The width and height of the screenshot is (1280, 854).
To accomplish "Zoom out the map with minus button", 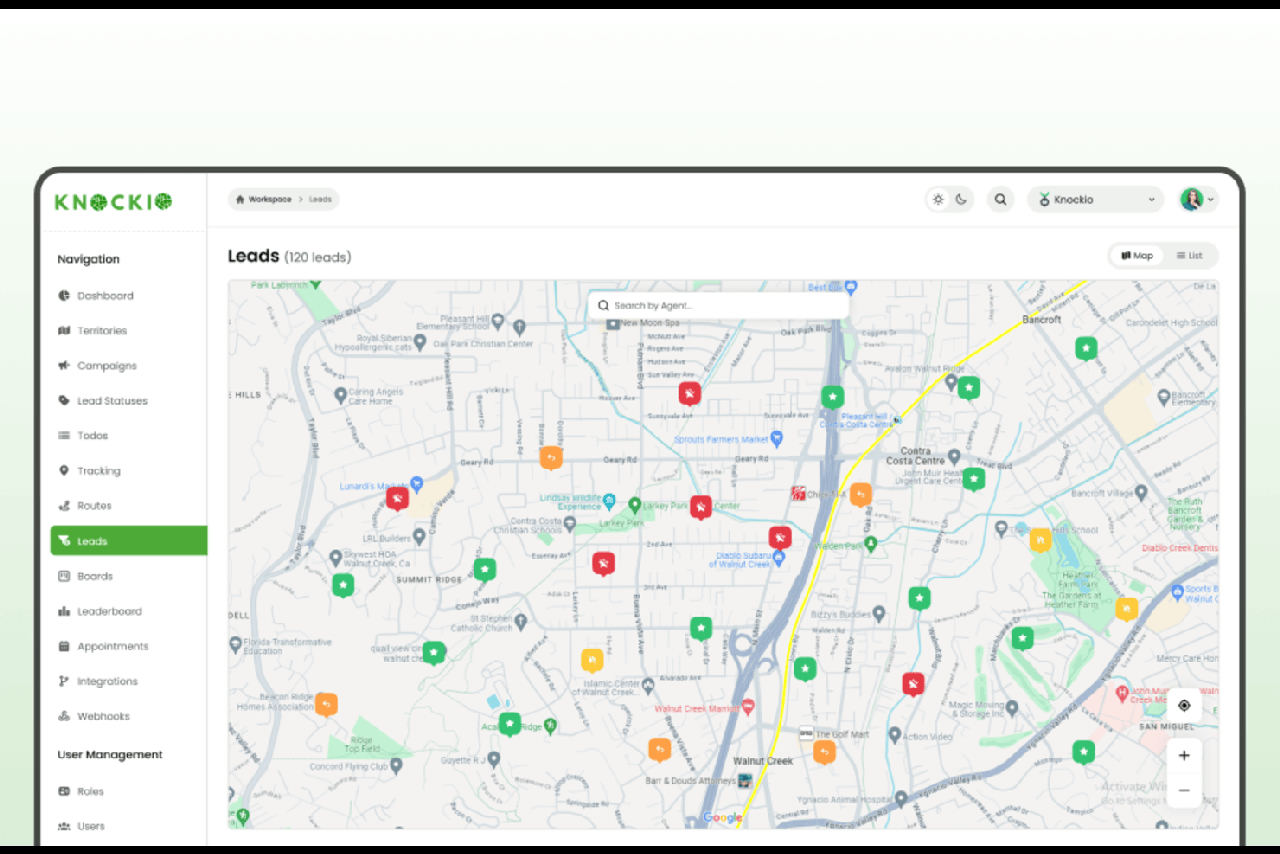I will click(1184, 790).
